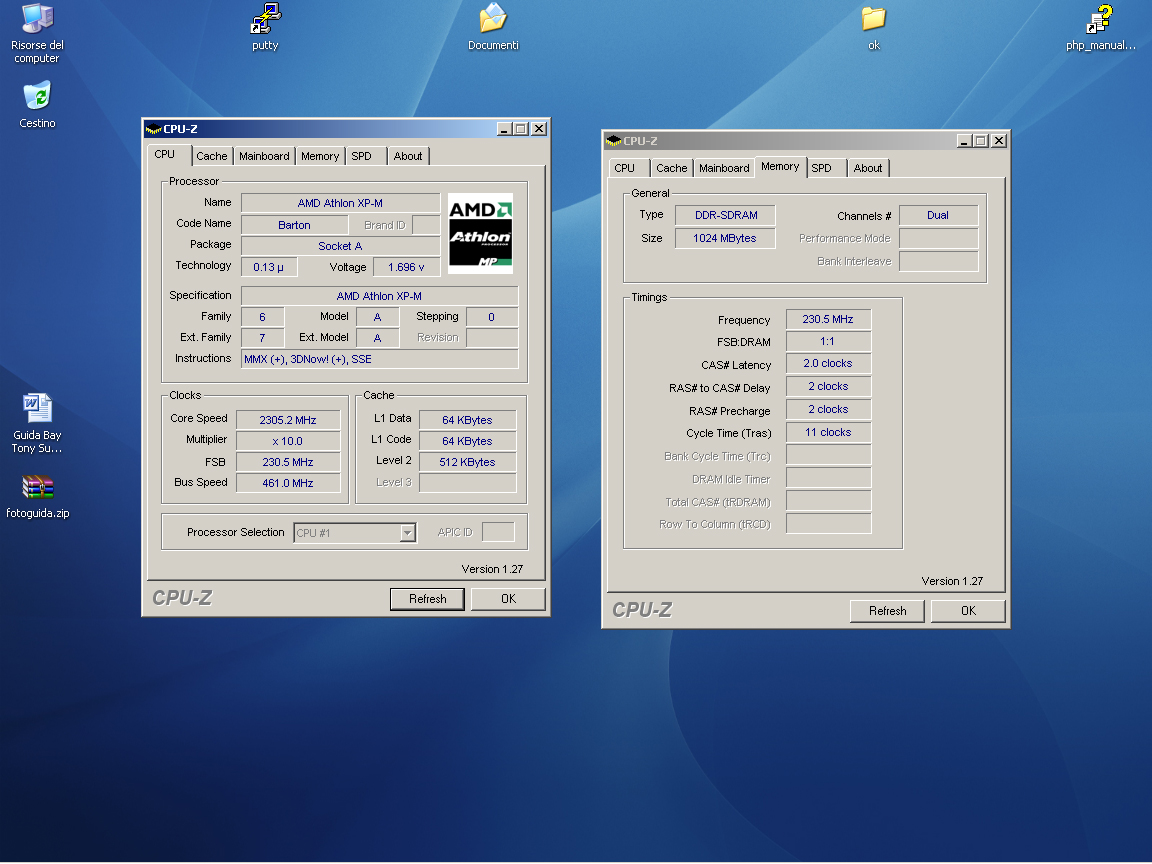Click OK in the left CPU-Z window
Image resolution: width=1152 pixels, height=864 pixels.
point(508,599)
